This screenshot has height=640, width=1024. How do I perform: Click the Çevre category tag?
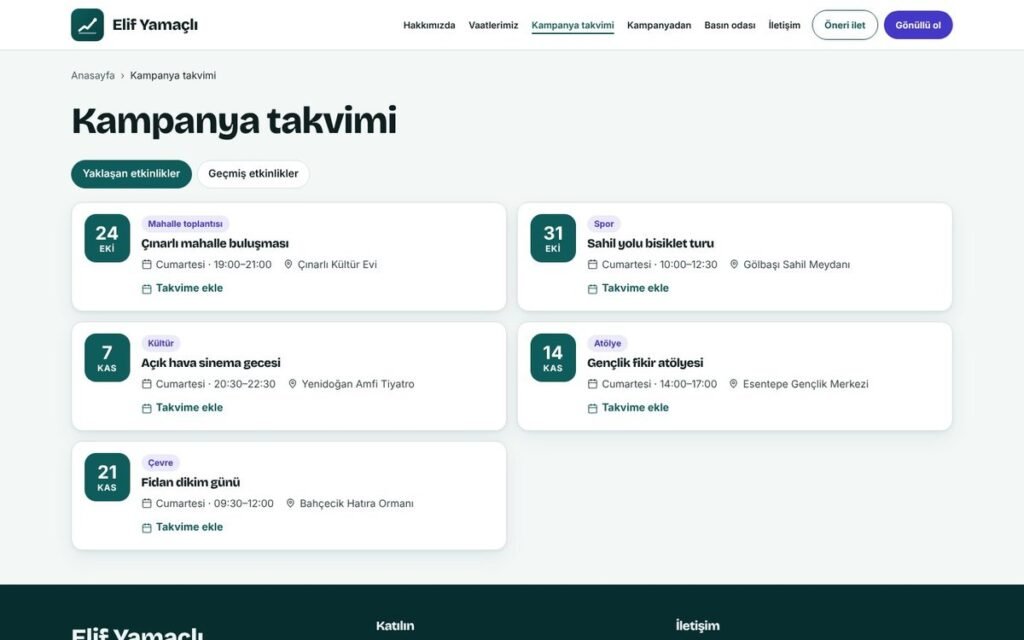point(161,463)
